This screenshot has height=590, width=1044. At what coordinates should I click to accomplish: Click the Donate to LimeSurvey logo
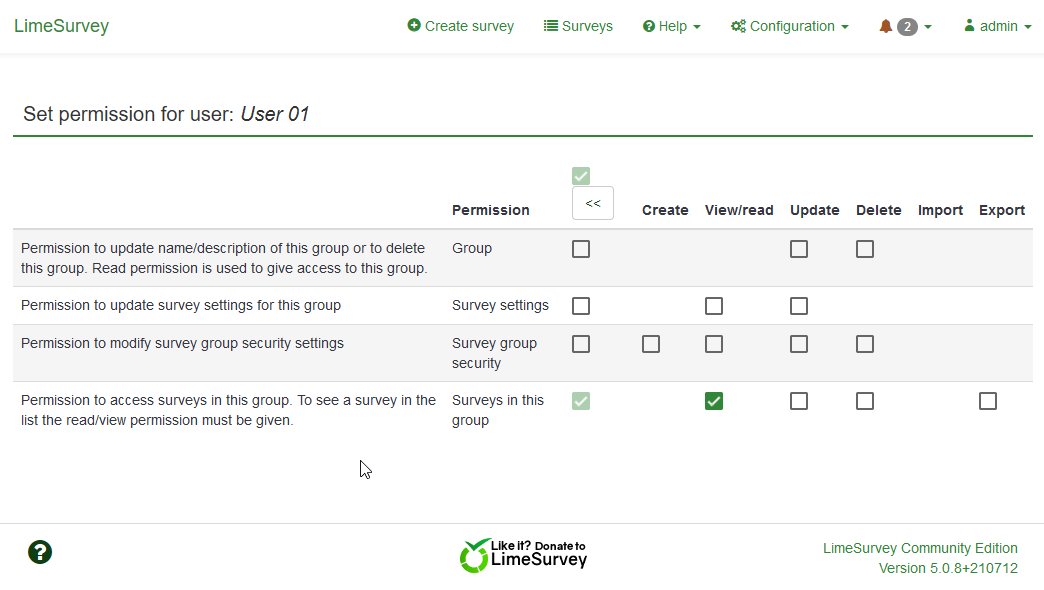pyautogui.click(x=523, y=555)
